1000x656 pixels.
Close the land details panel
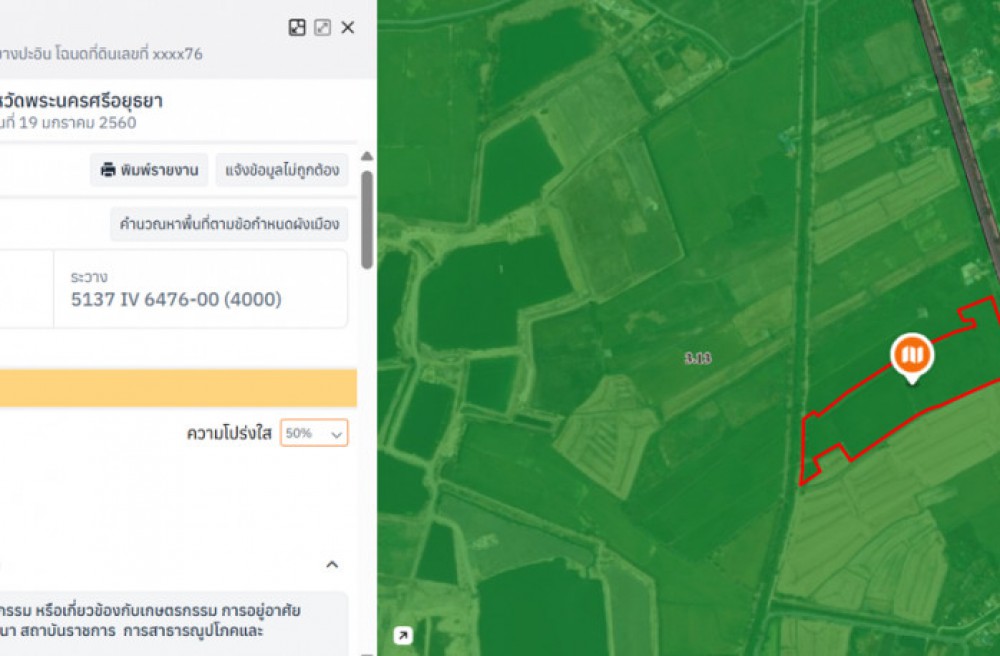pos(348,28)
